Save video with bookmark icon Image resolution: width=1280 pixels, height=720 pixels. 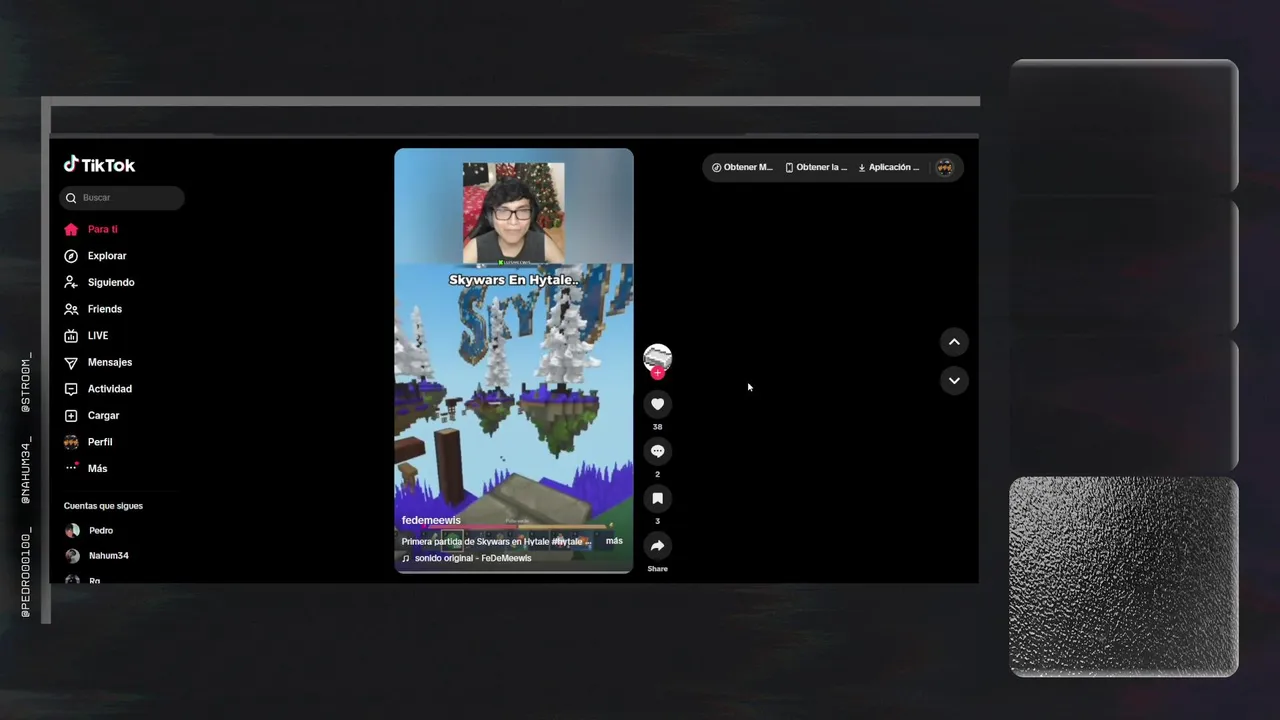(x=657, y=498)
